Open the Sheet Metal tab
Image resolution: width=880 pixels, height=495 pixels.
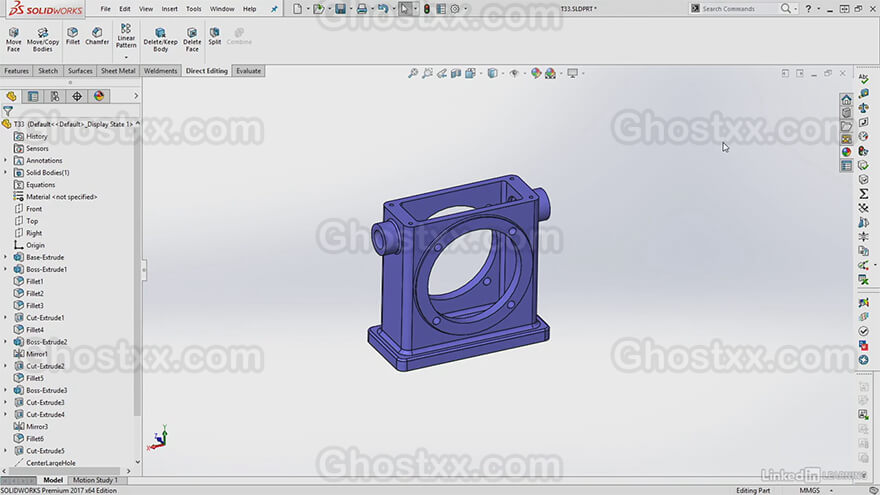coord(118,71)
